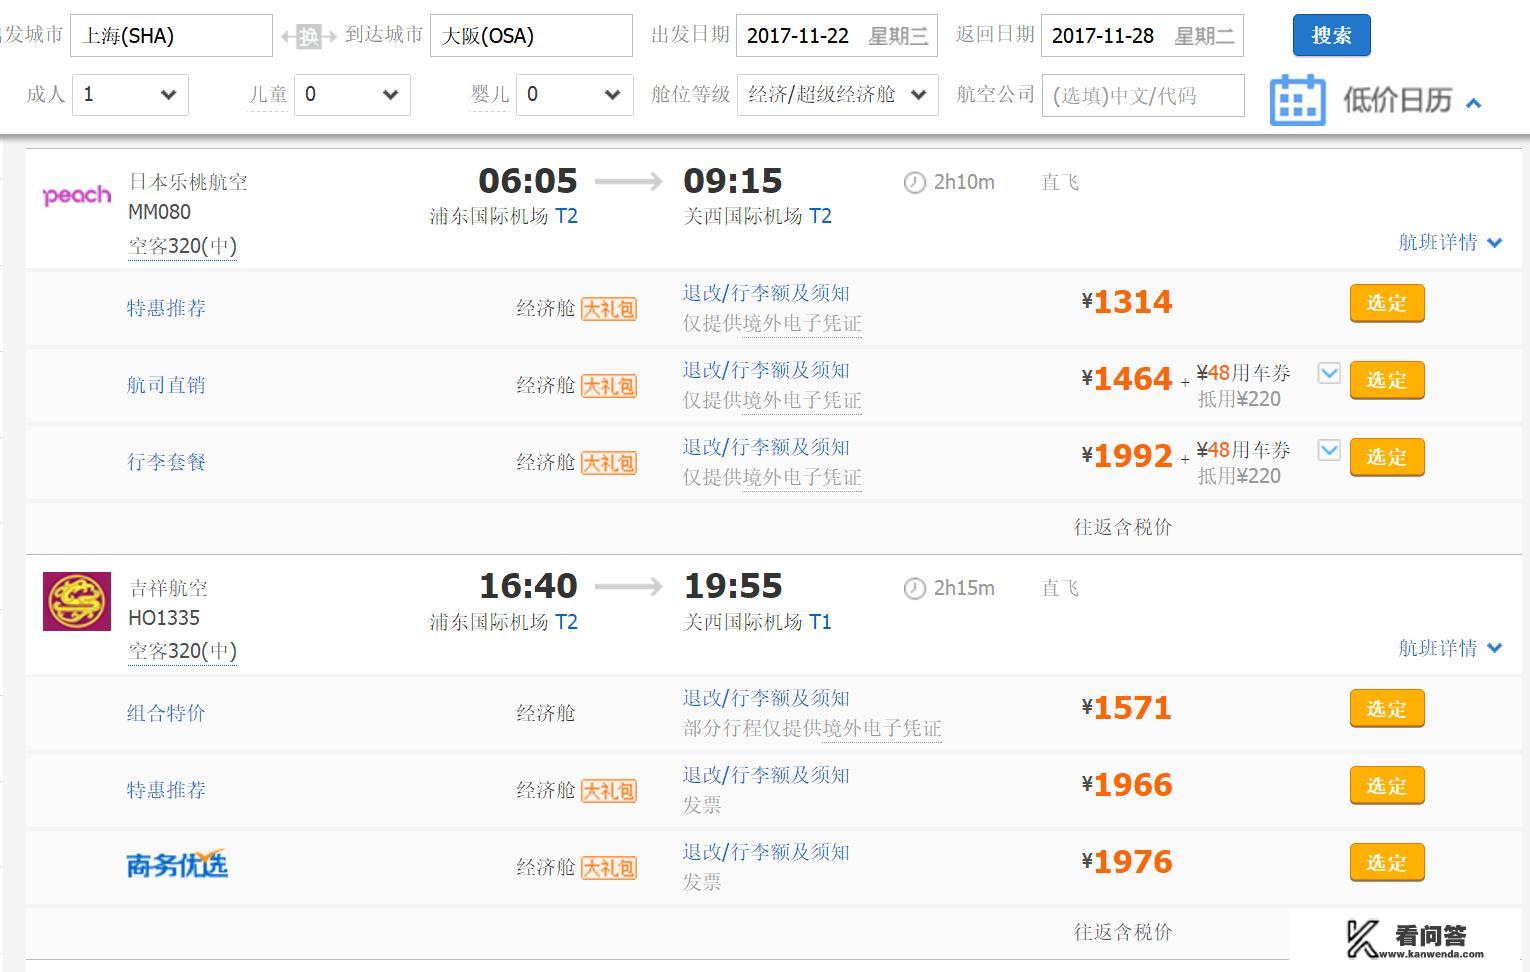The width and height of the screenshot is (1530, 972).
Task: Open the cabin class dropdown
Action: 837,95
